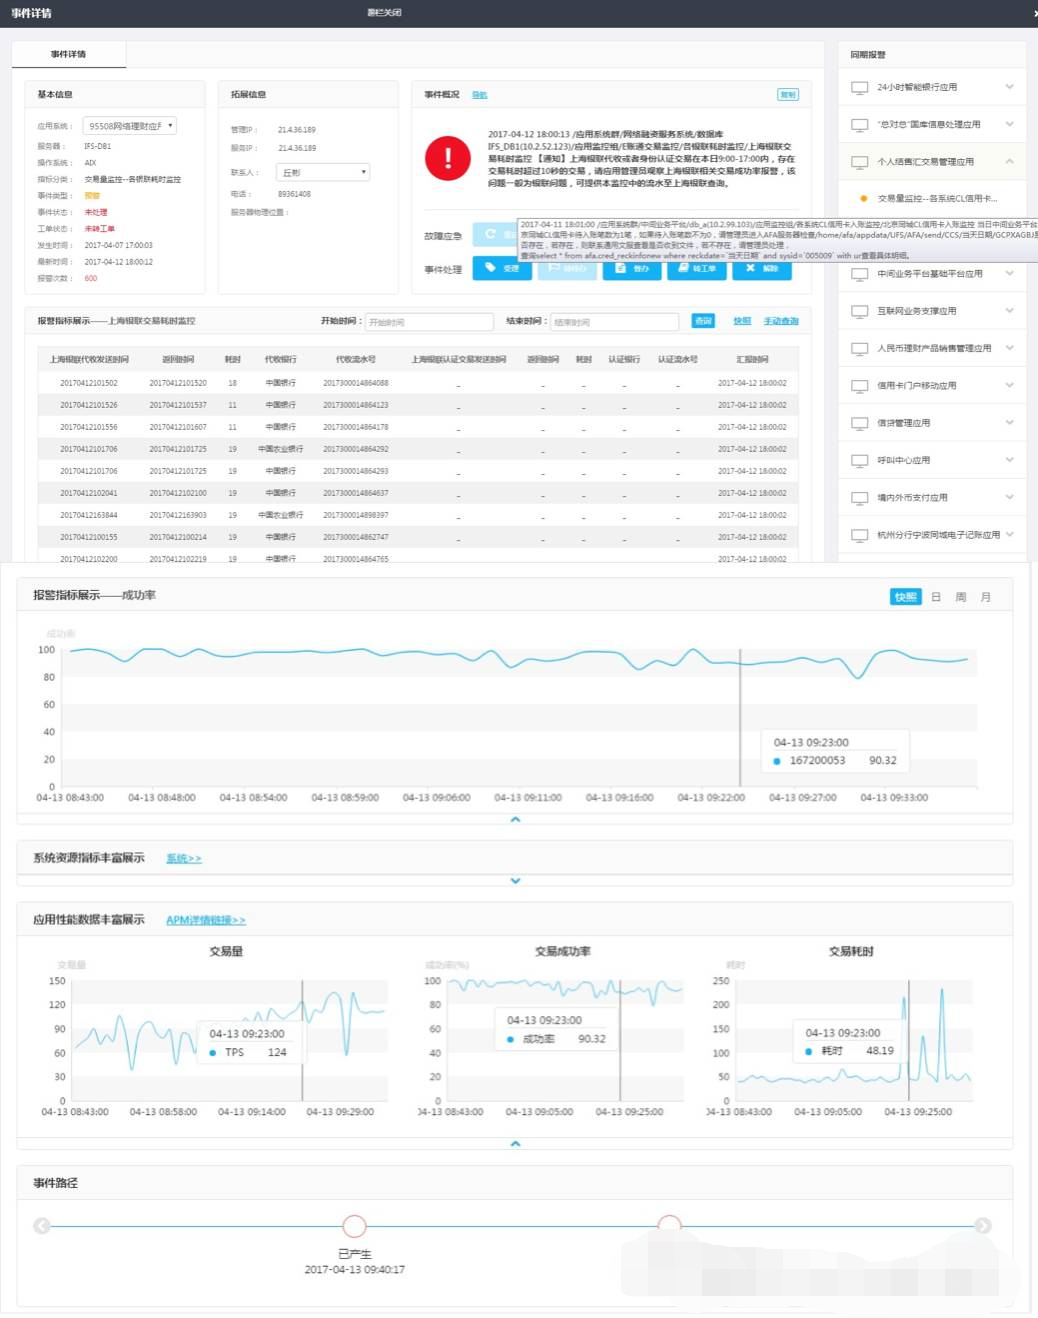
Task: Expand the 信贷管理应用 chevron
Action: [1009, 422]
